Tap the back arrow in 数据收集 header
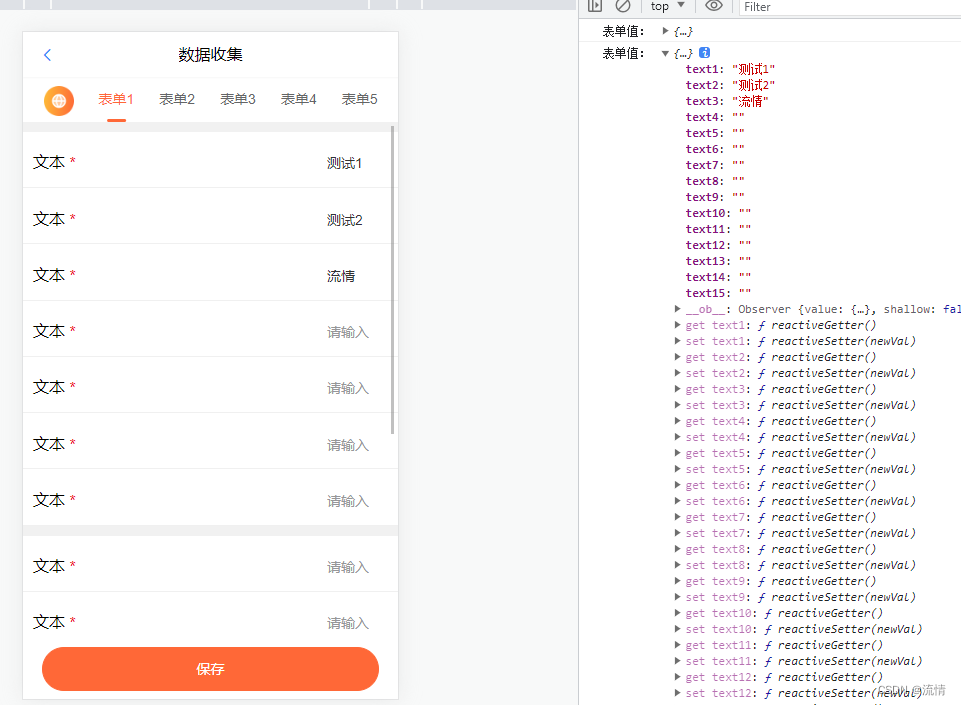961x705 pixels. (47, 55)
